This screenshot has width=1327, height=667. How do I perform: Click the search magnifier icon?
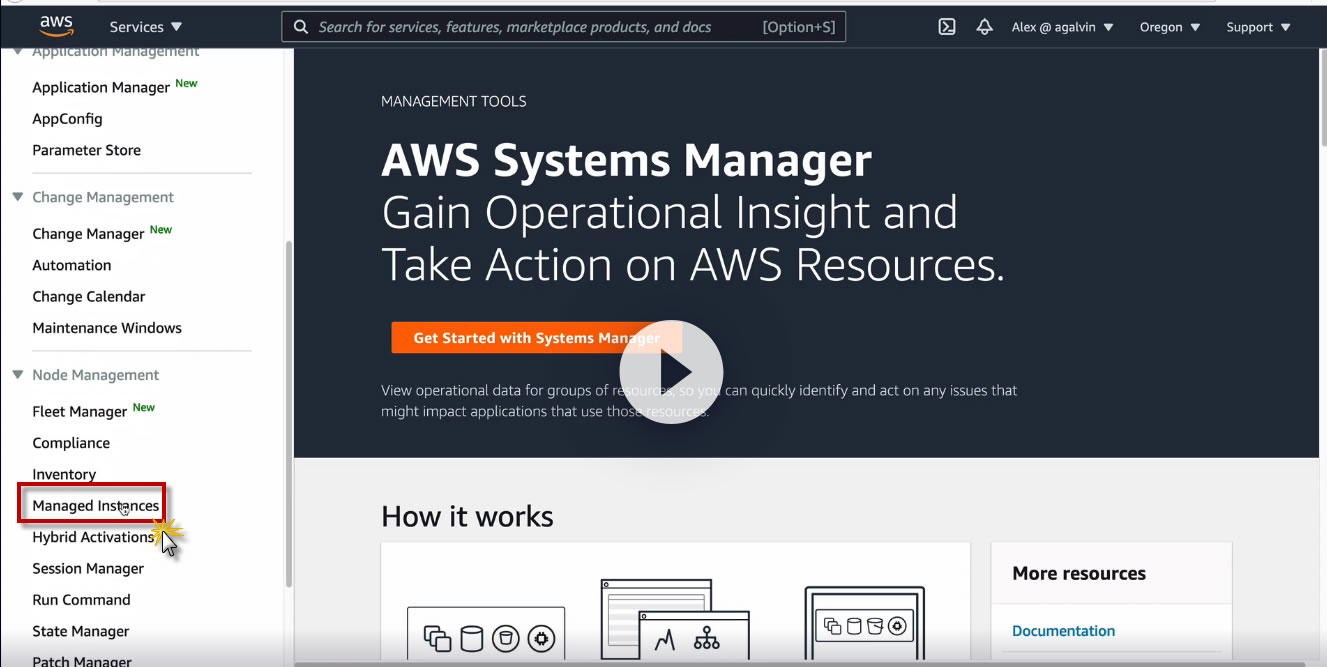pyautogui.click(x=301, y=27)
